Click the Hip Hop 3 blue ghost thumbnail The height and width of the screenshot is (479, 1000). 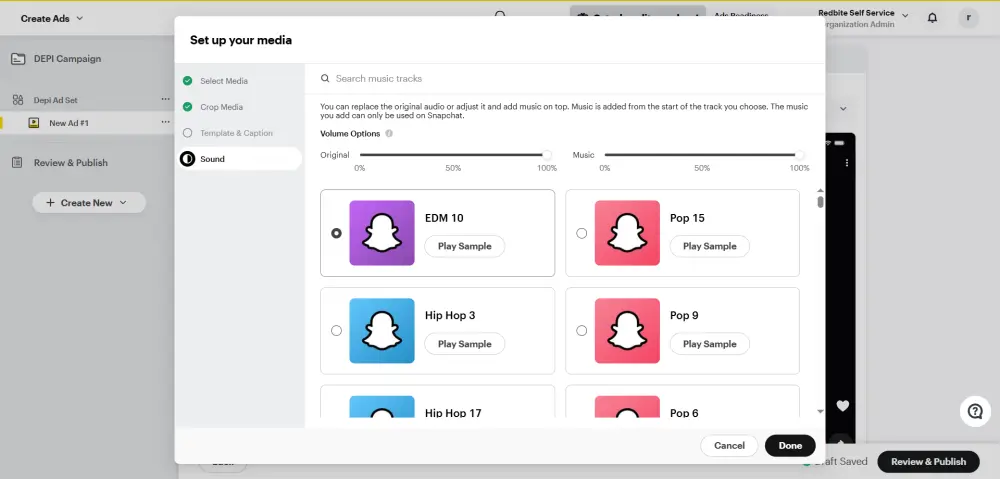382,330
